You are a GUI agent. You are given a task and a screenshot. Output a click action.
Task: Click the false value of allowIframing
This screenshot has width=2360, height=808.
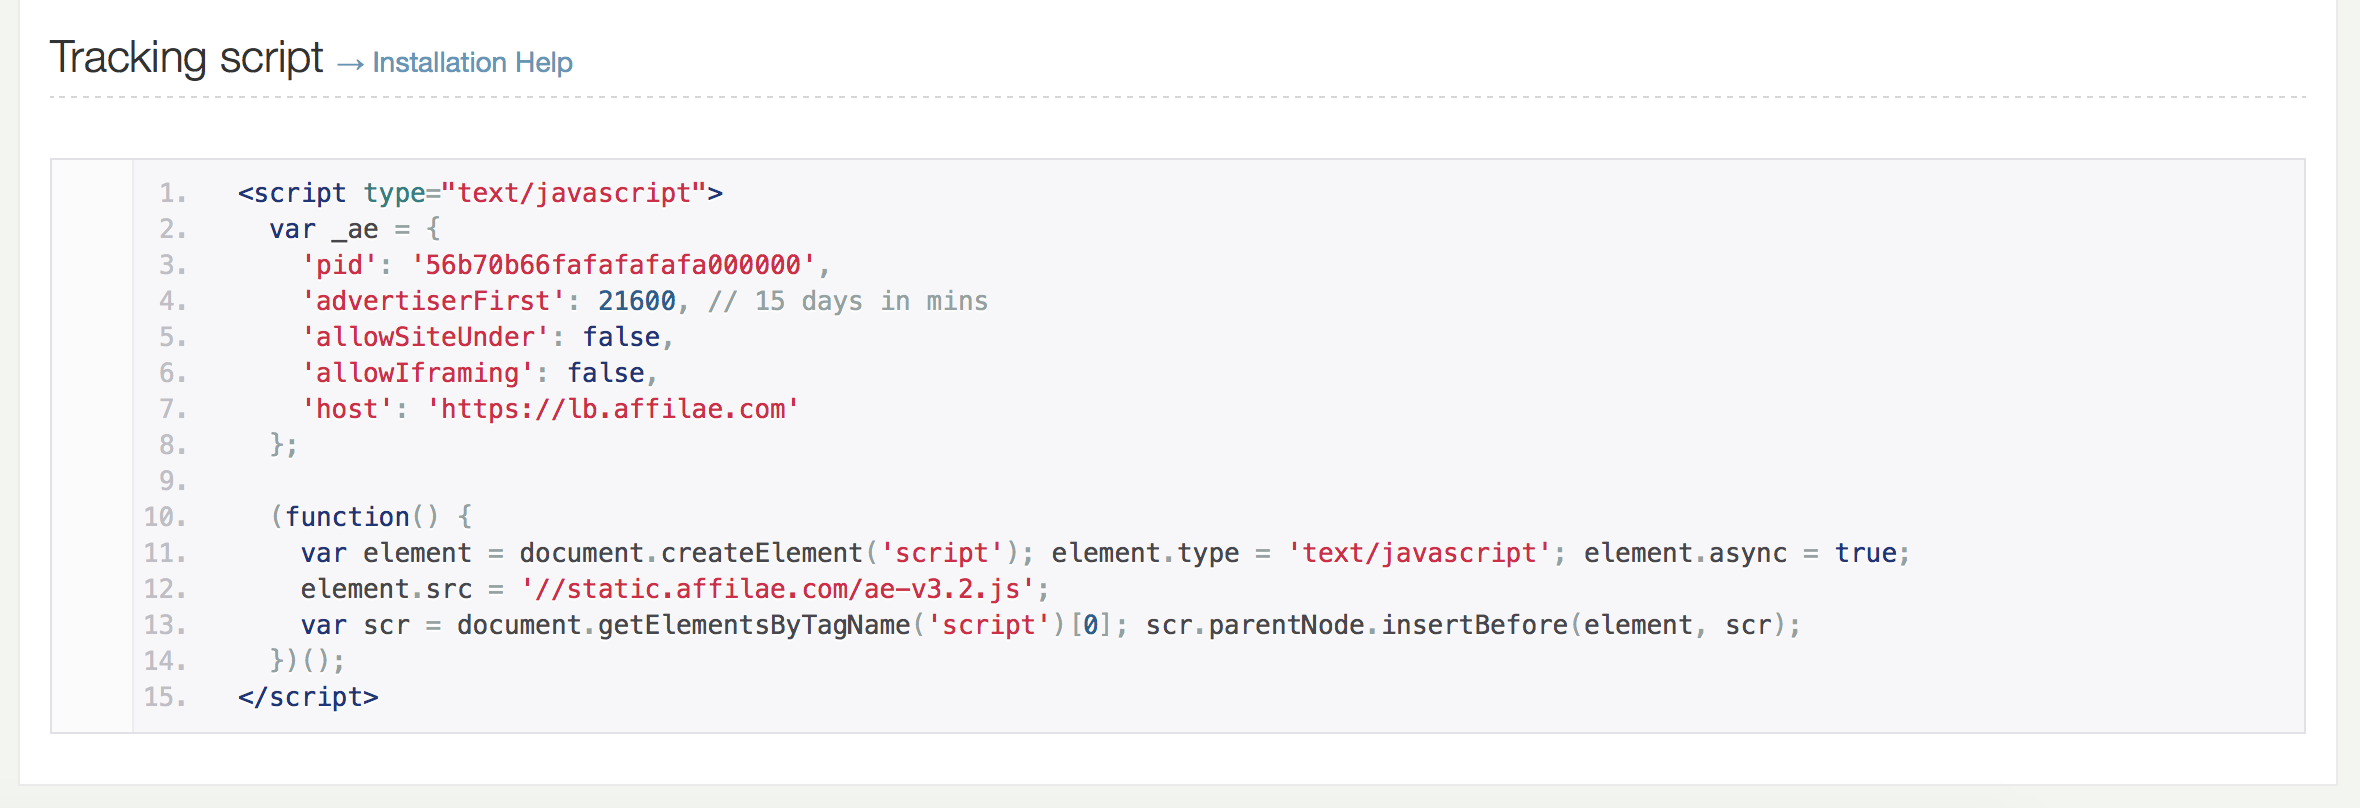pyautogui.click(x=605, y=373)
